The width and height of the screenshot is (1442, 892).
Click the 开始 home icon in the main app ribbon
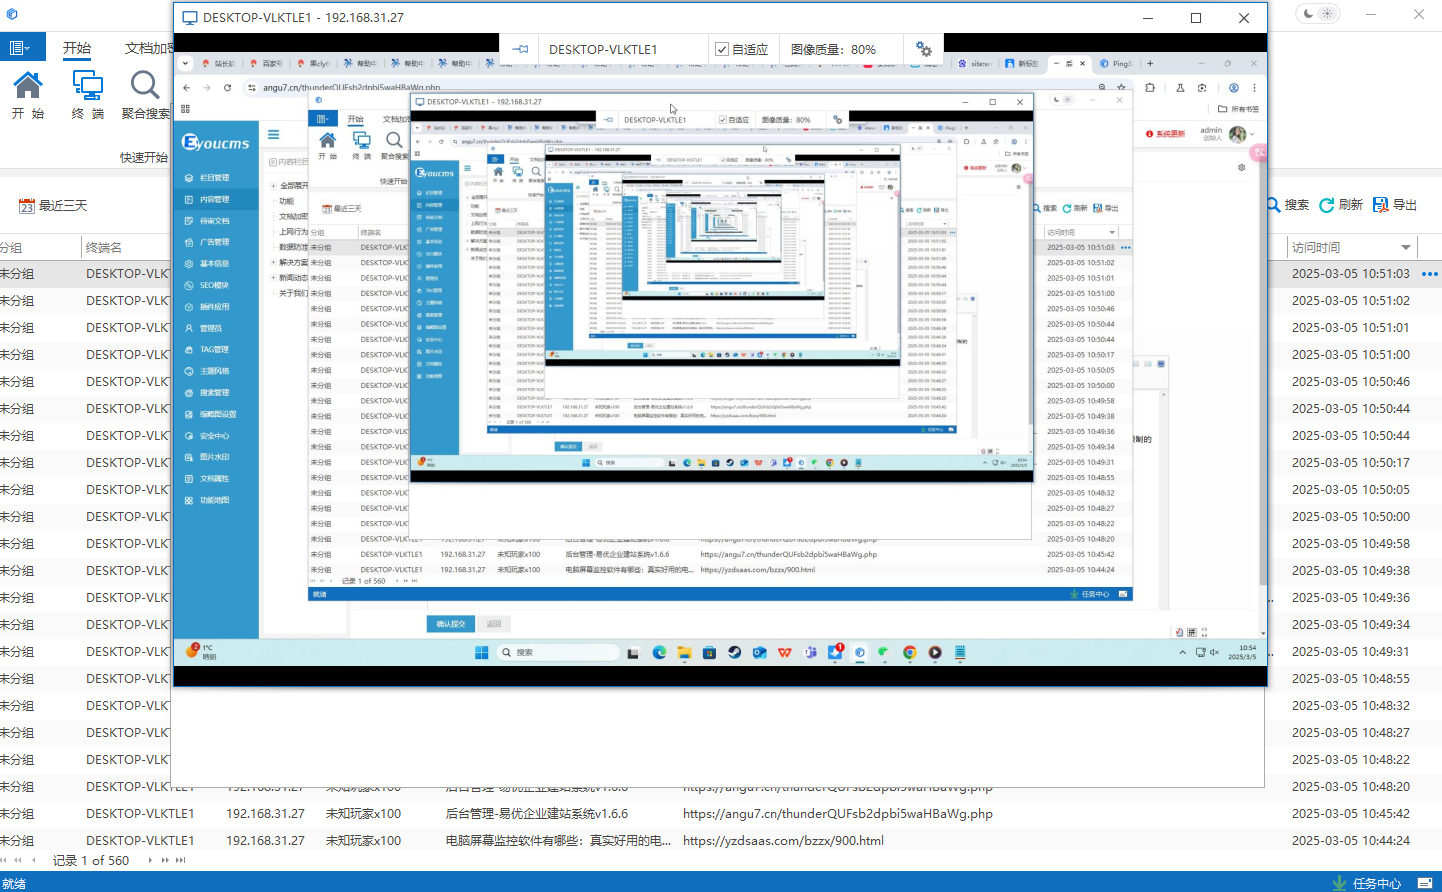click(x=28, y=86)
